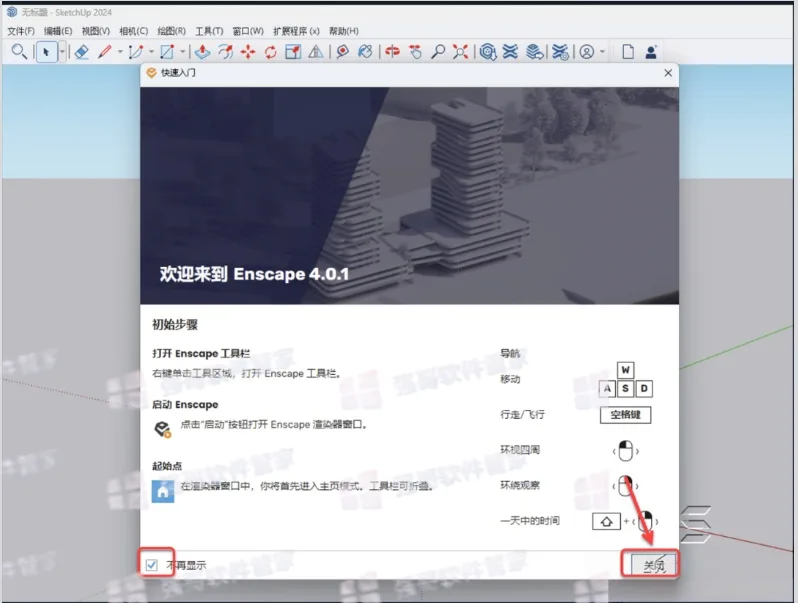This screenshot has width=798, height=603.
Task: Click the Flip tool icon
Action: 316,52
